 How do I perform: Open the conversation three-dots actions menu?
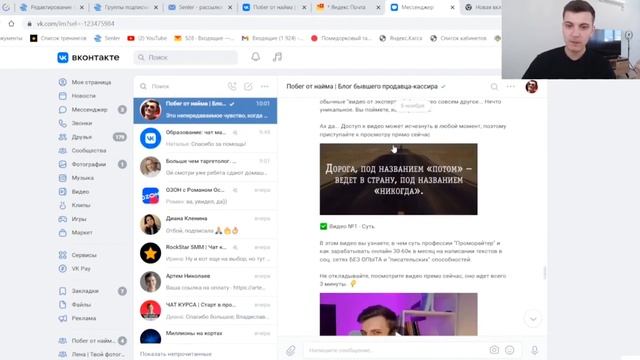coord(511,87)
